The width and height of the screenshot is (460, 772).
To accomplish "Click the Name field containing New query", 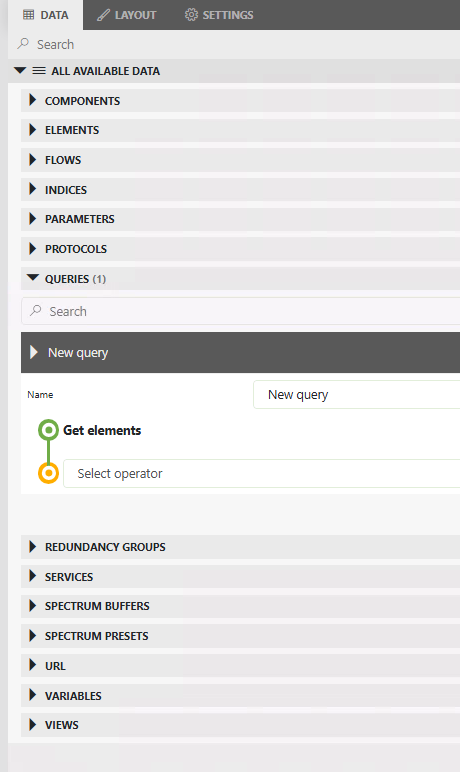I will (357, 394).
